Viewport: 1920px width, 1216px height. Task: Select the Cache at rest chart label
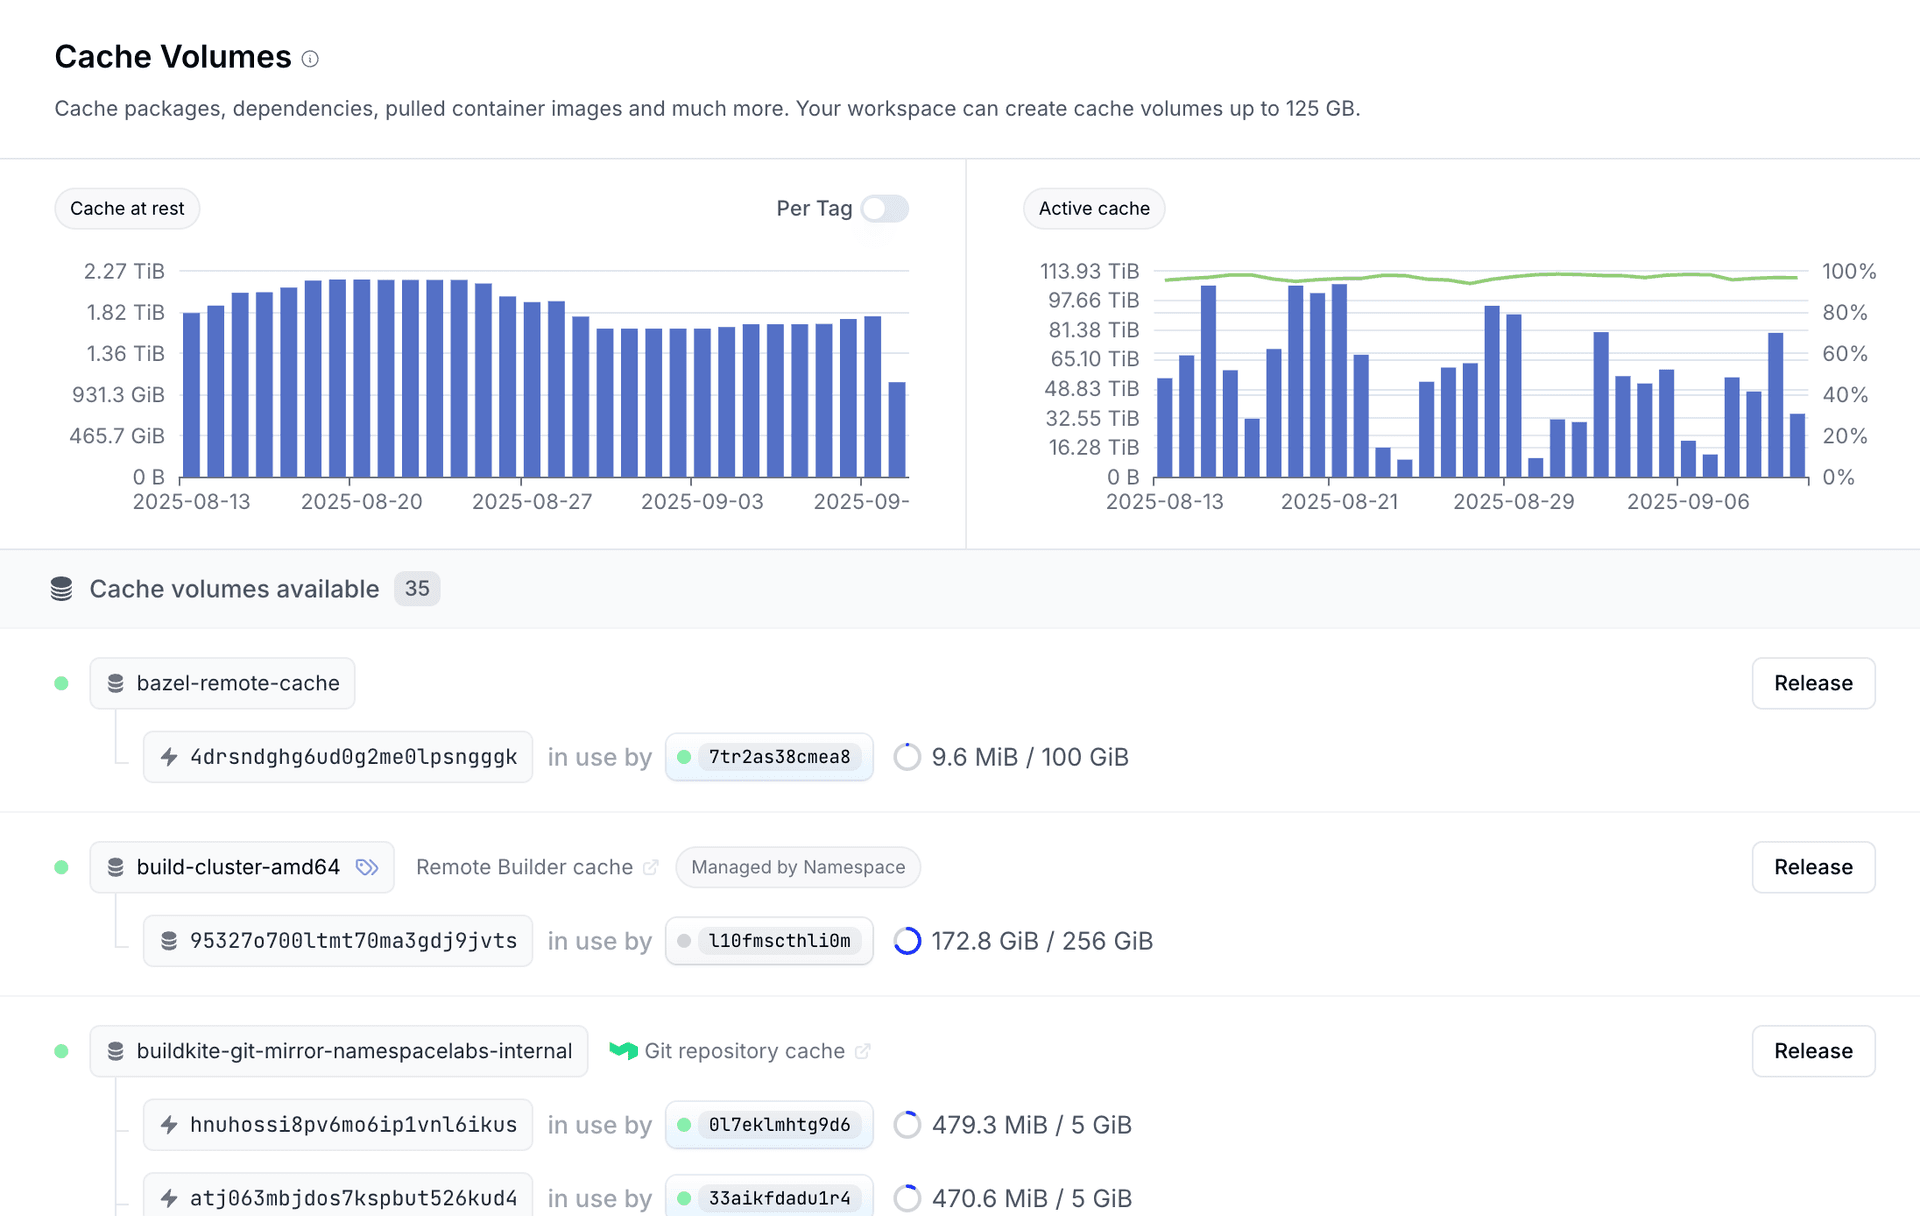(x=127, y=208)
